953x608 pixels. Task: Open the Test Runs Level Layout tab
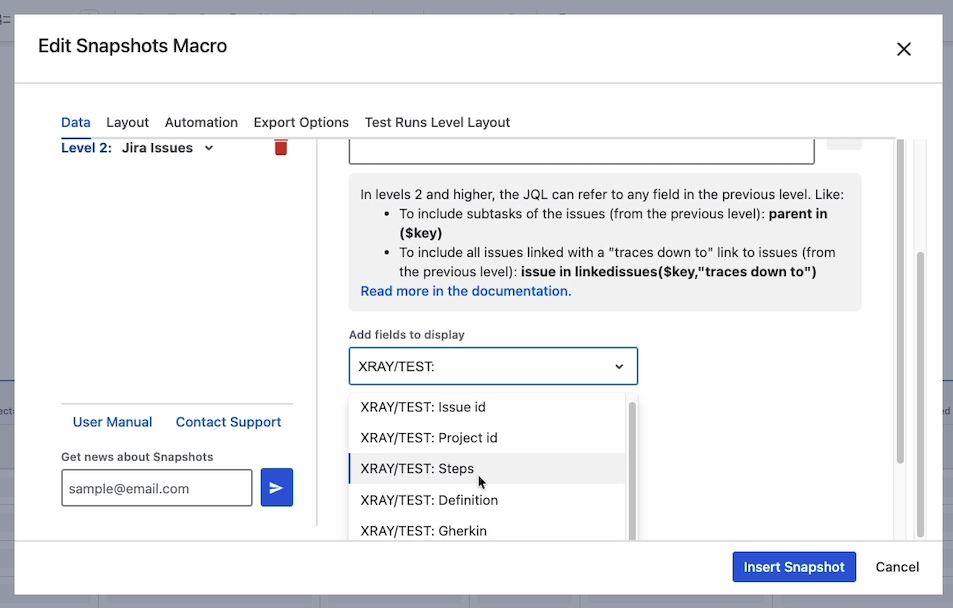437,122
